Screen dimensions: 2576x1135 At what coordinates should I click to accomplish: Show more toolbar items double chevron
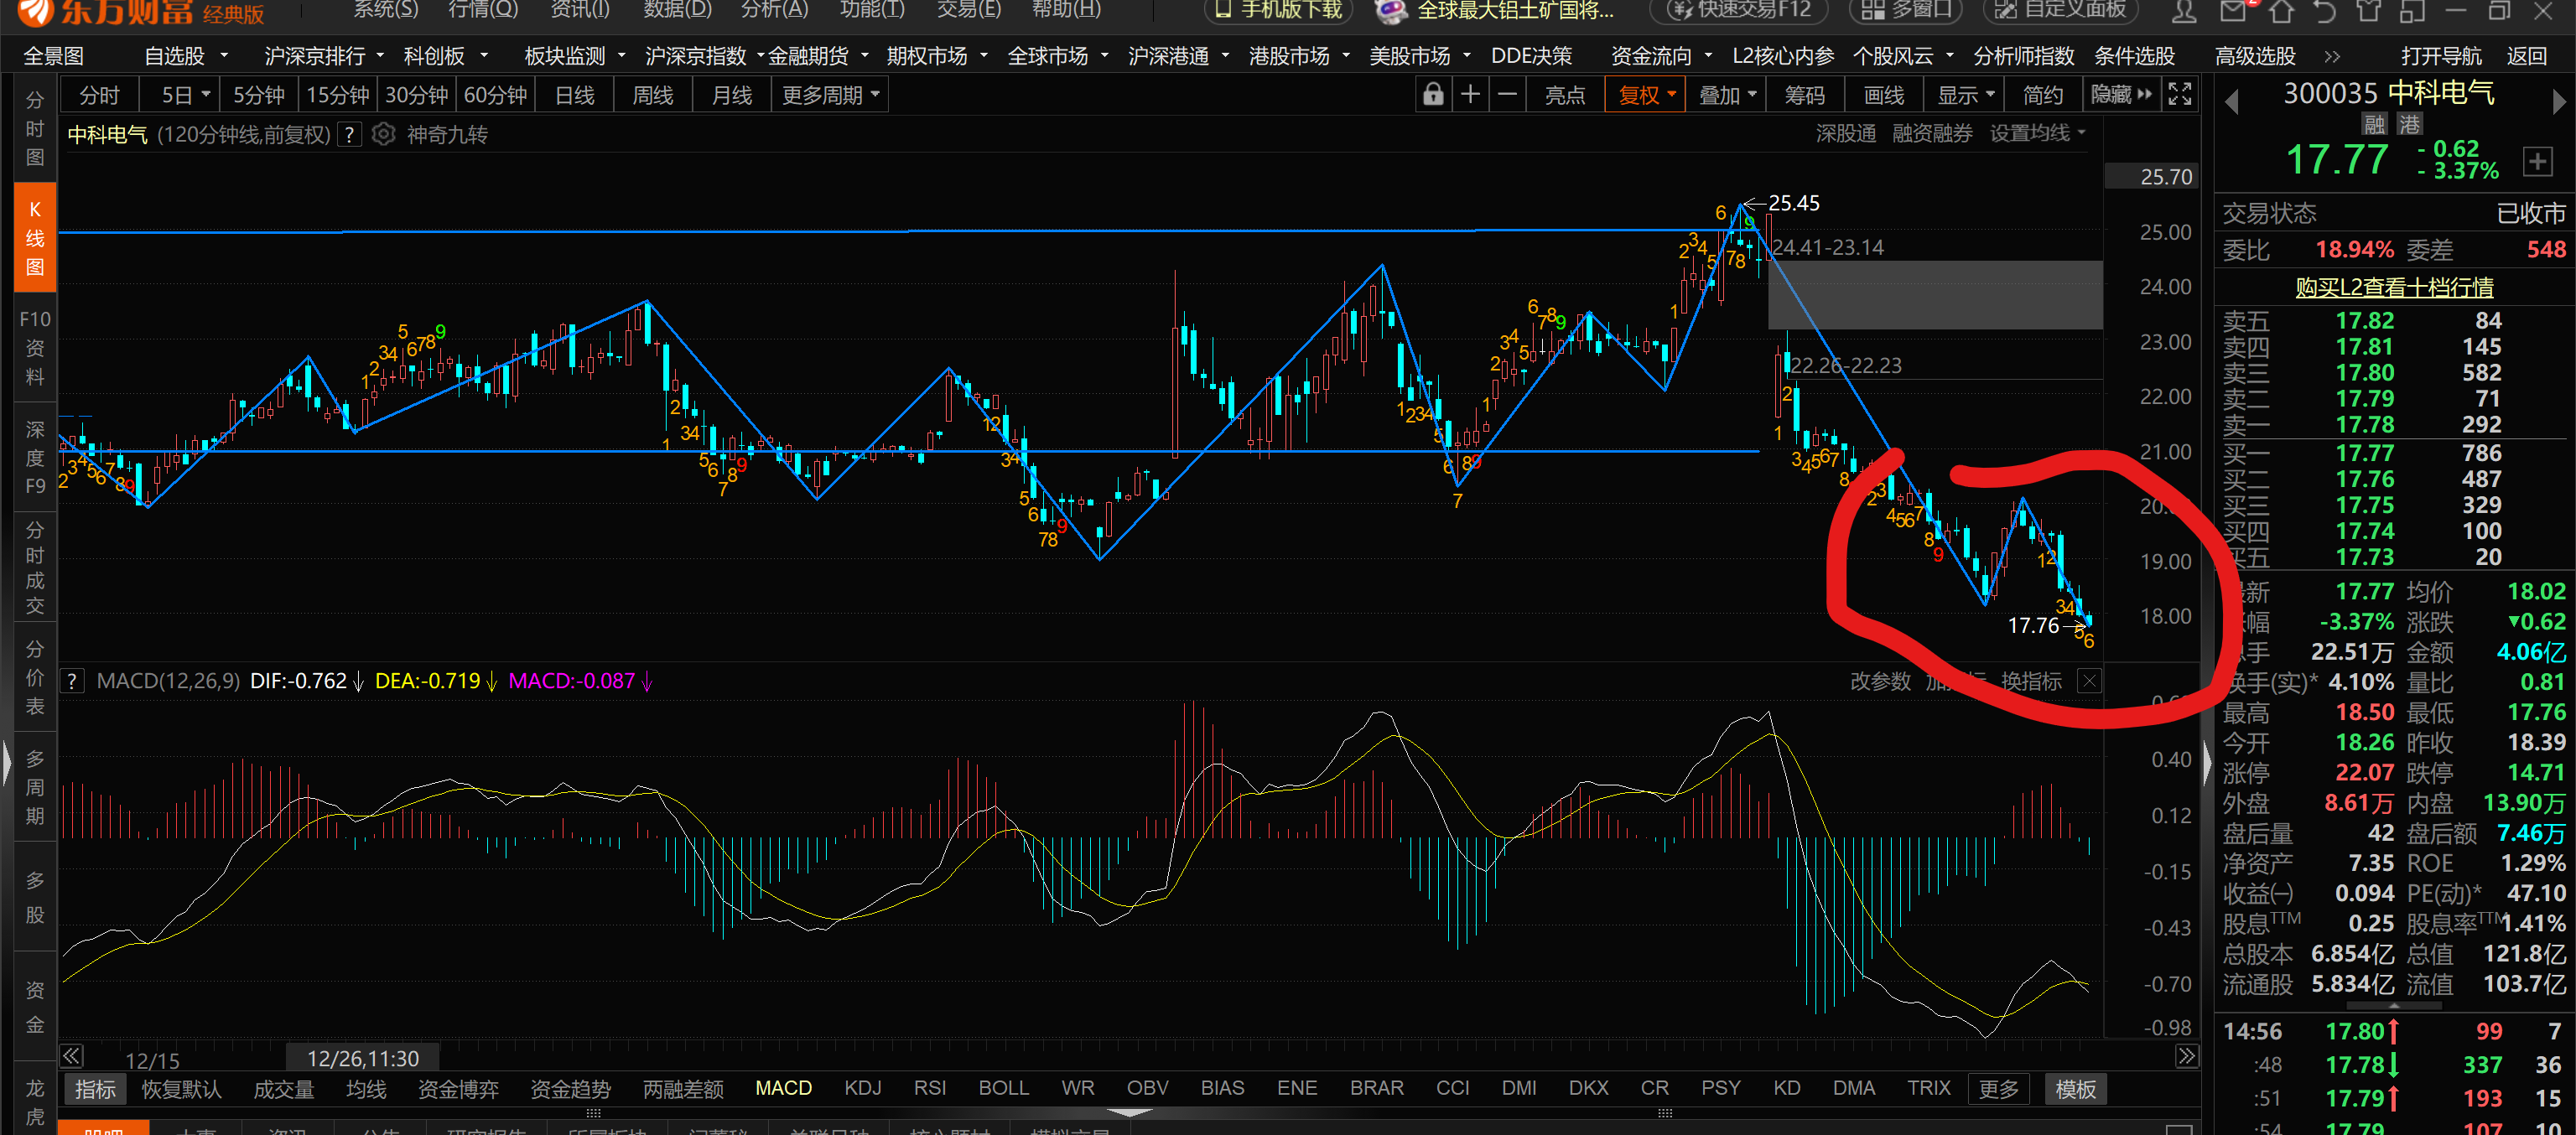click(x=2332, y=56)
